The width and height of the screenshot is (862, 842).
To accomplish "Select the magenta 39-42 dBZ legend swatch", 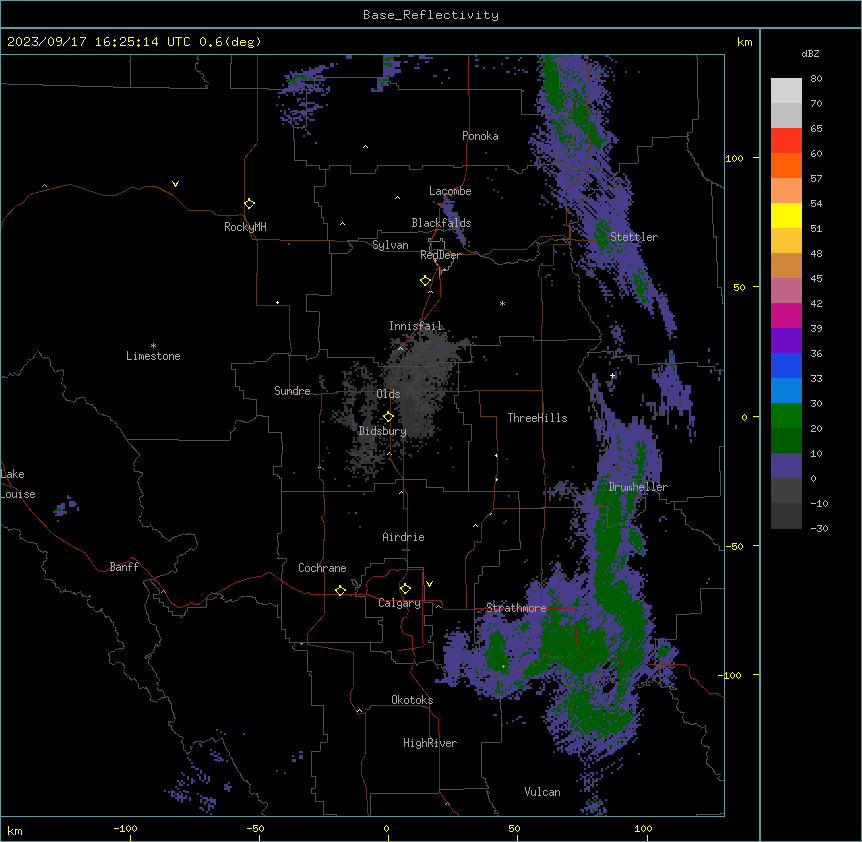I will 786,315.
